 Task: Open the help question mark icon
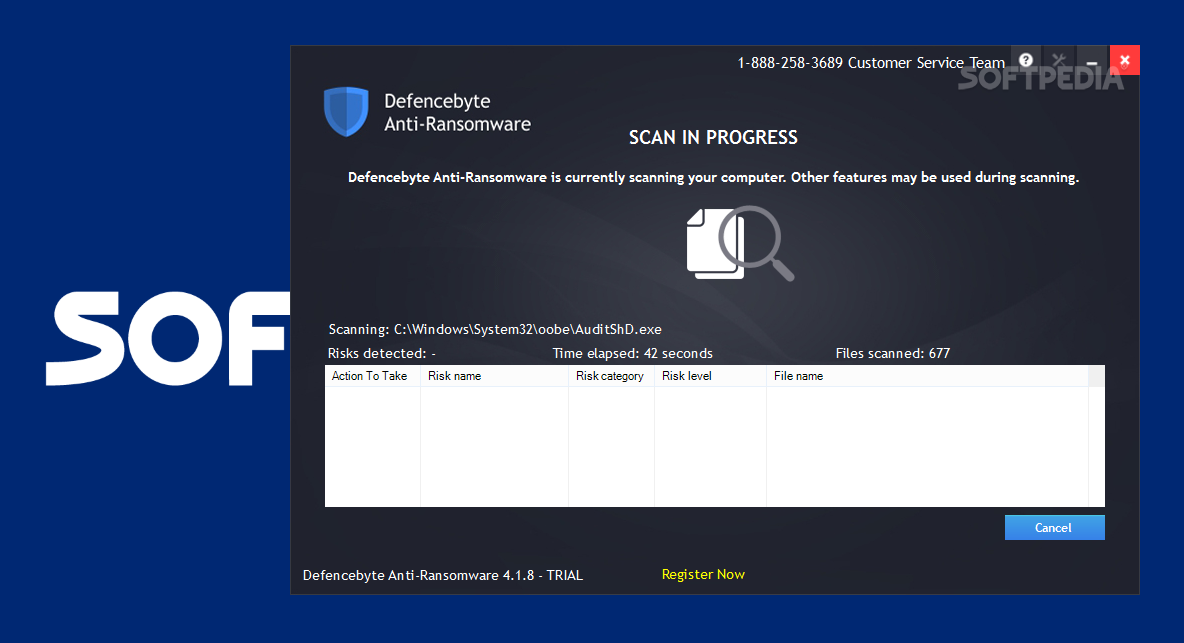[x=1025, y=60]
